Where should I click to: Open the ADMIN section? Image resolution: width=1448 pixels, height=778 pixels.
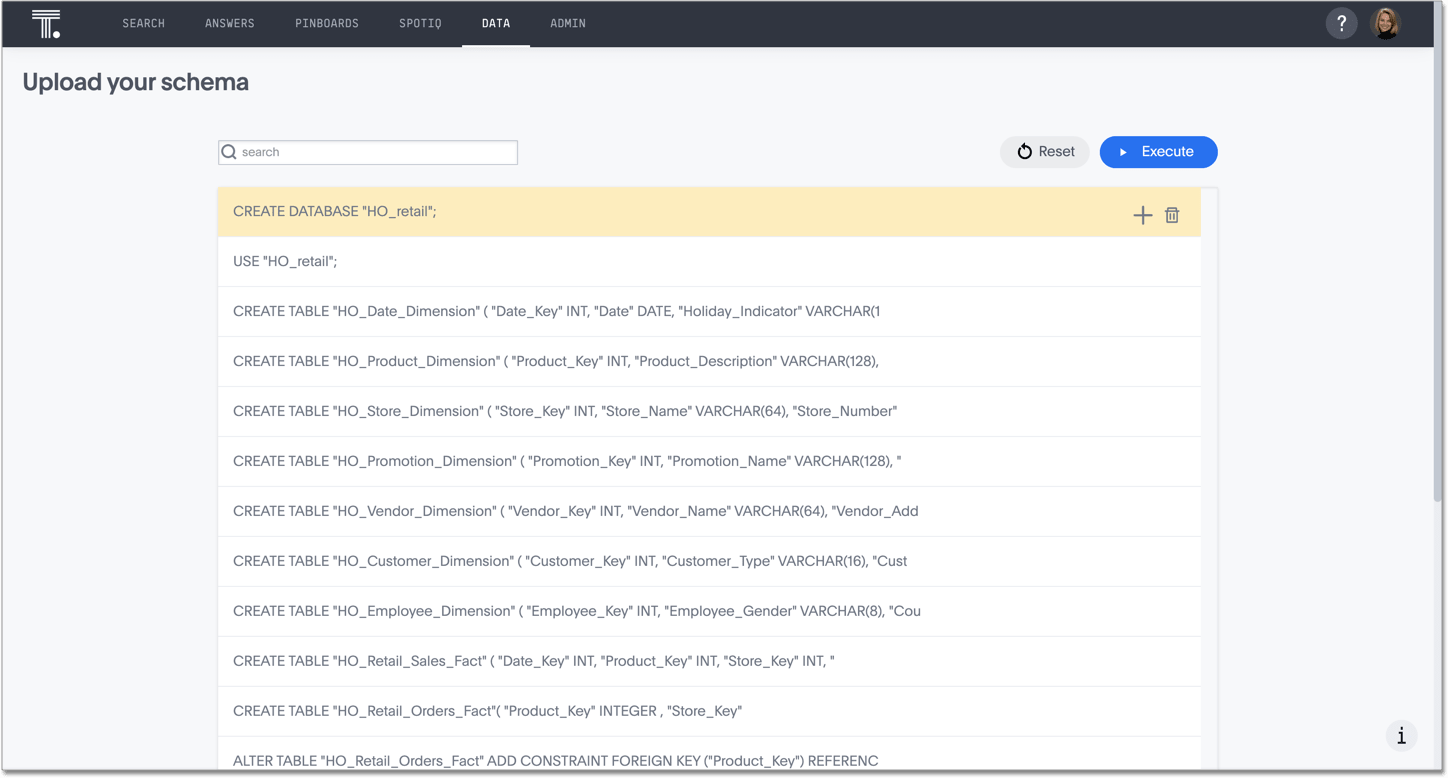[567, 23]
